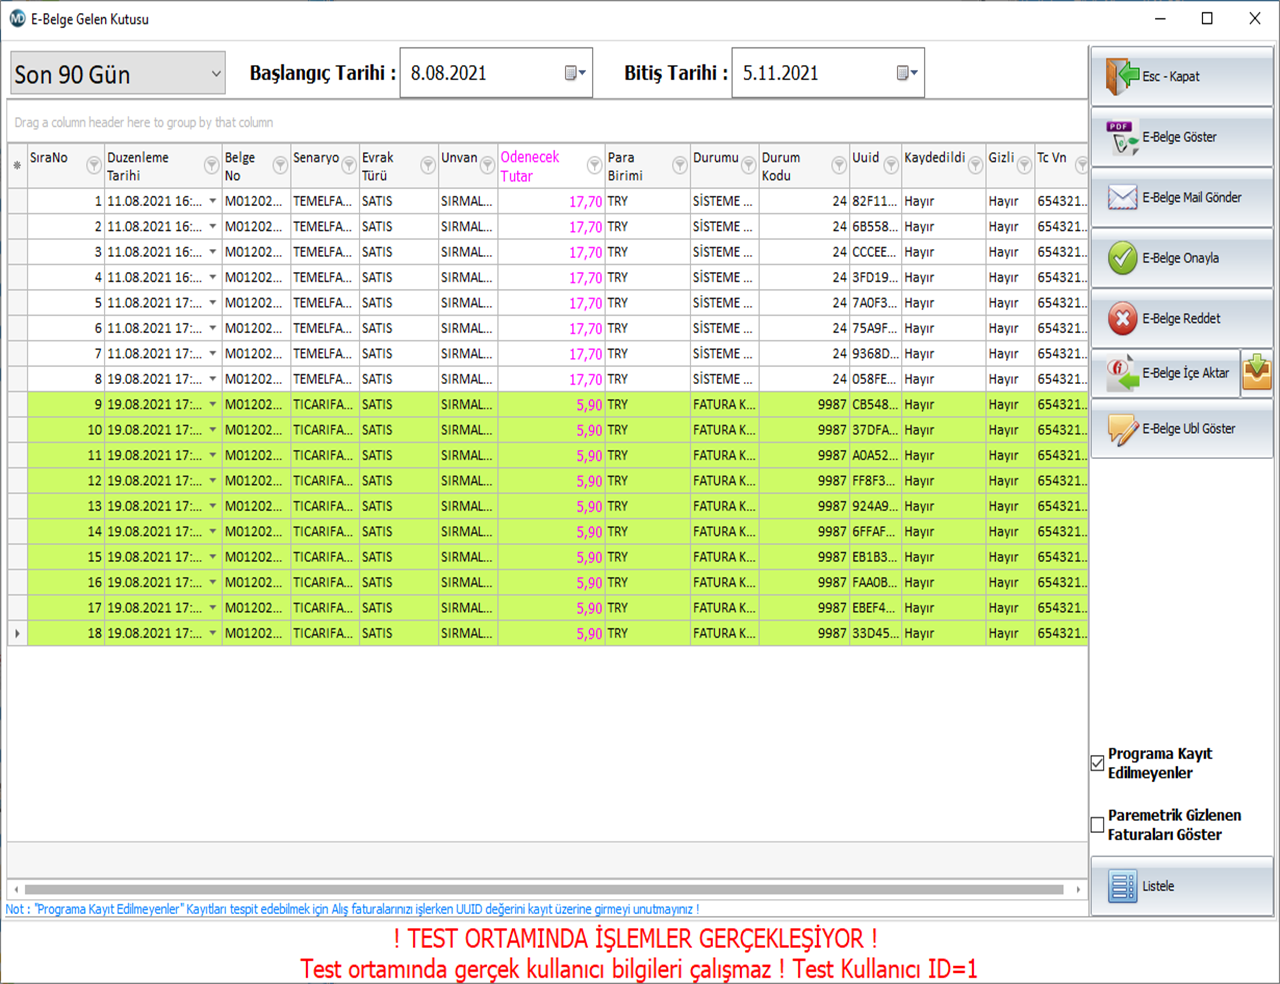
Task: Open filter on Senaryo column
Action: (349, 165)
